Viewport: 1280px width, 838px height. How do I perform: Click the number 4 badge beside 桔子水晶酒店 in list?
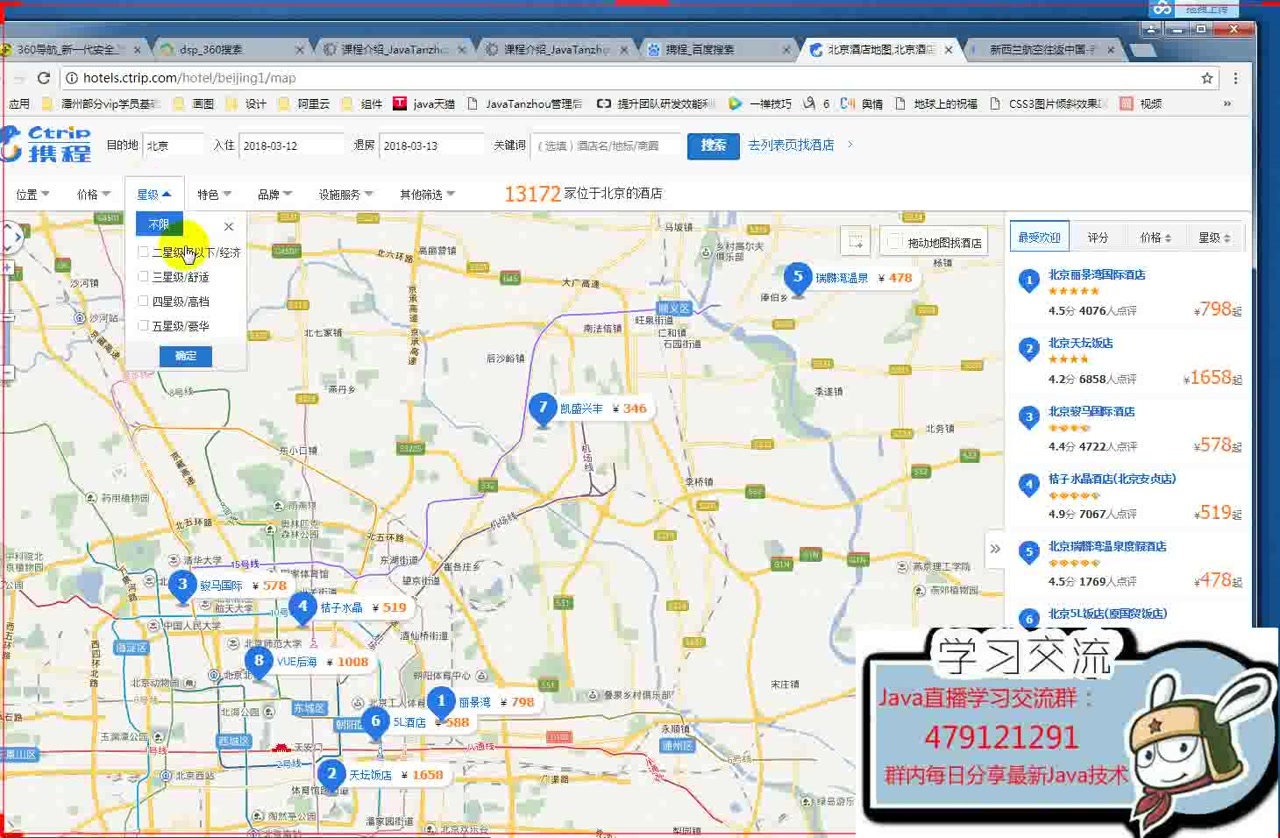tap(1029, 486)
